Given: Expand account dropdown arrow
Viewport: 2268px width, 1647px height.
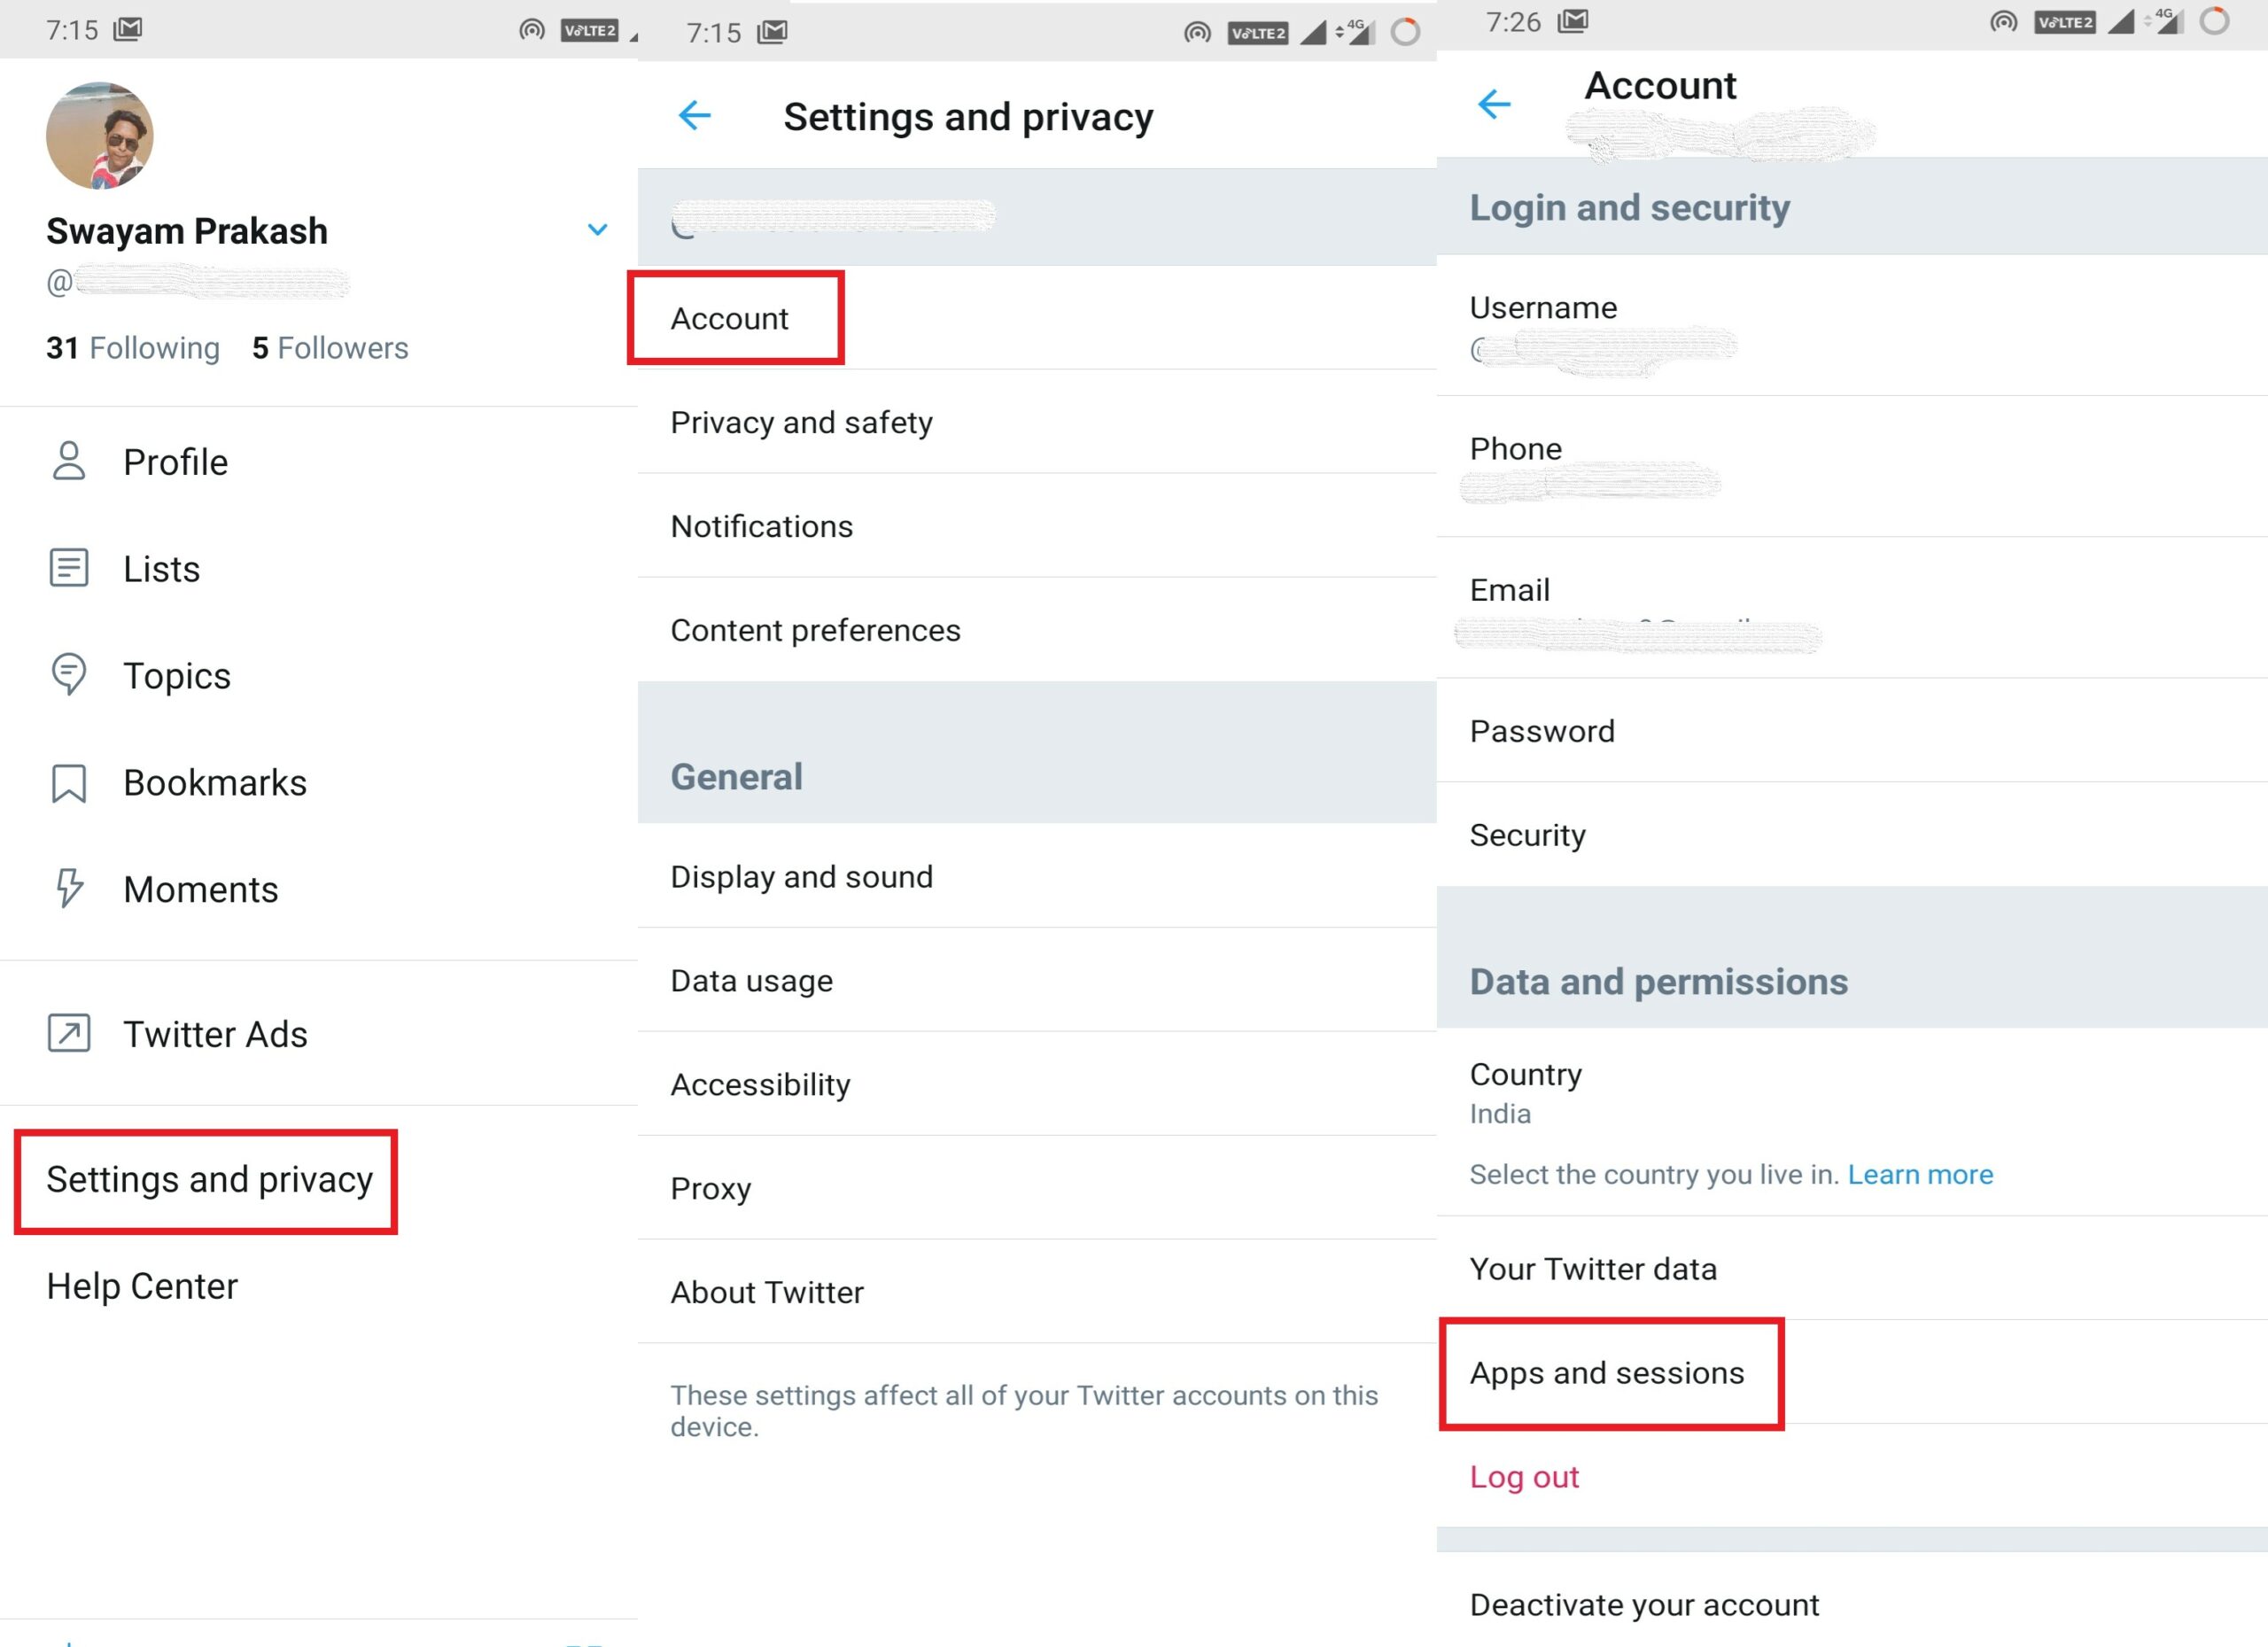Looking at the screenshot, I should pos(597,227).
